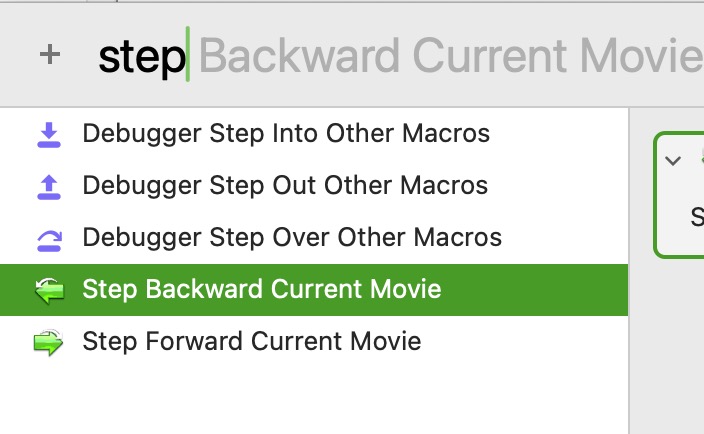Click the partial "S" label in action box
Screen dimensions: 704x434
click(x=697, y=217)
